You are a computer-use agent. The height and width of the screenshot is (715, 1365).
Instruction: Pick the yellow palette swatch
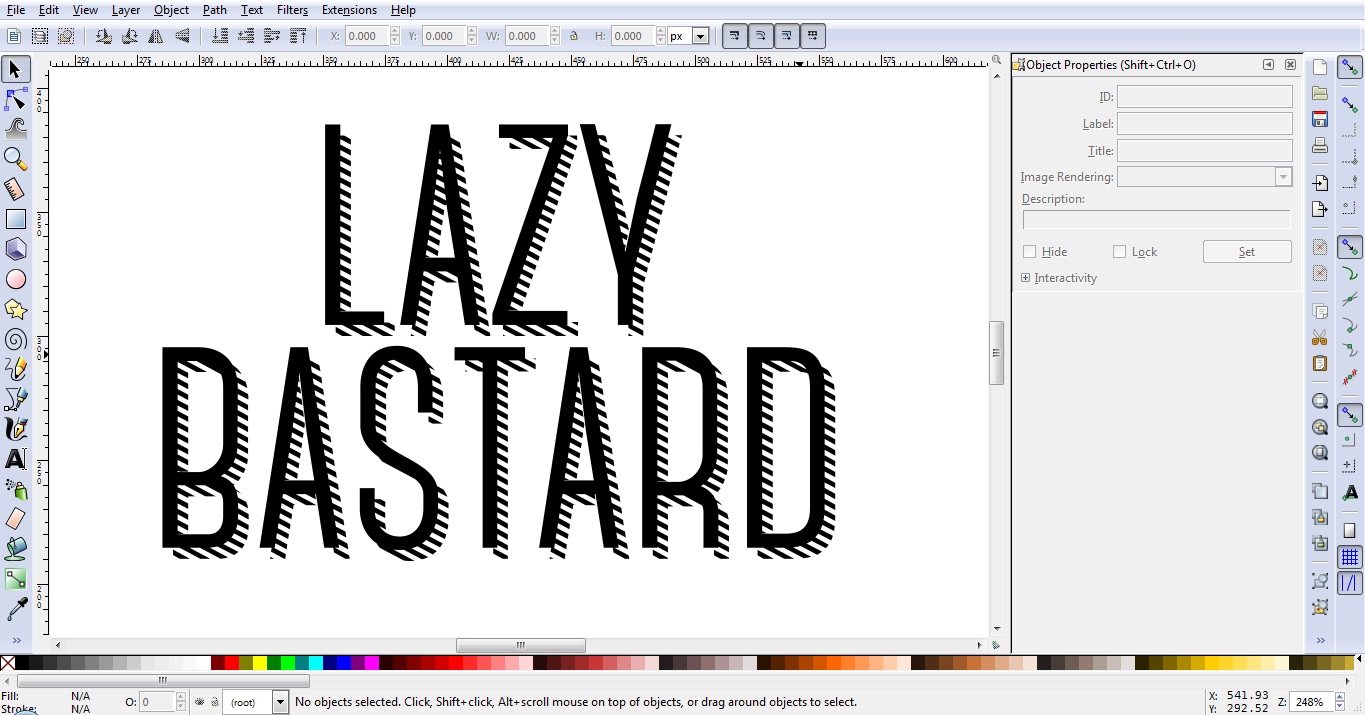260,662
